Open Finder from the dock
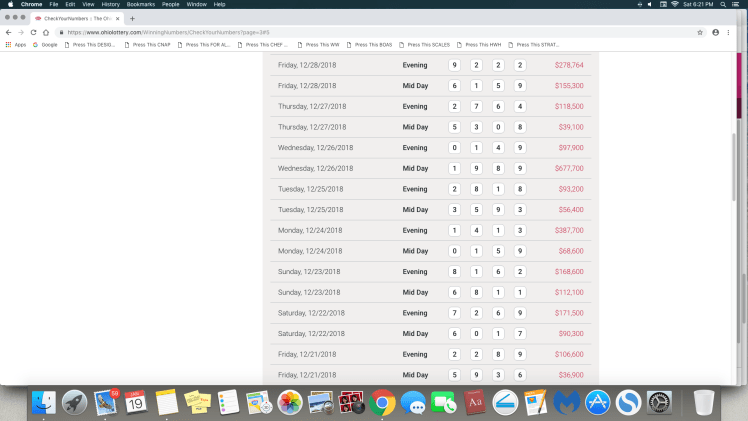 point(44,403)
